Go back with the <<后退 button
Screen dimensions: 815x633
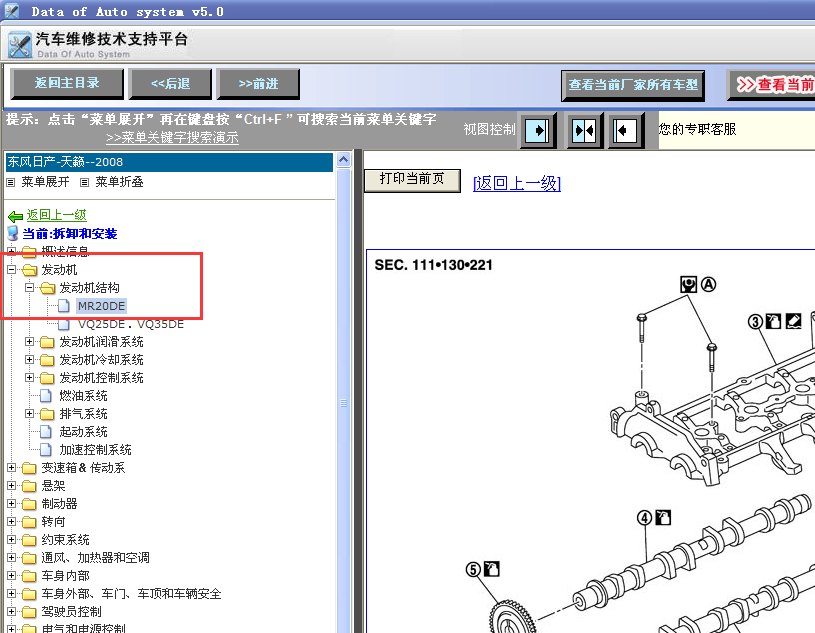point(170,84)
